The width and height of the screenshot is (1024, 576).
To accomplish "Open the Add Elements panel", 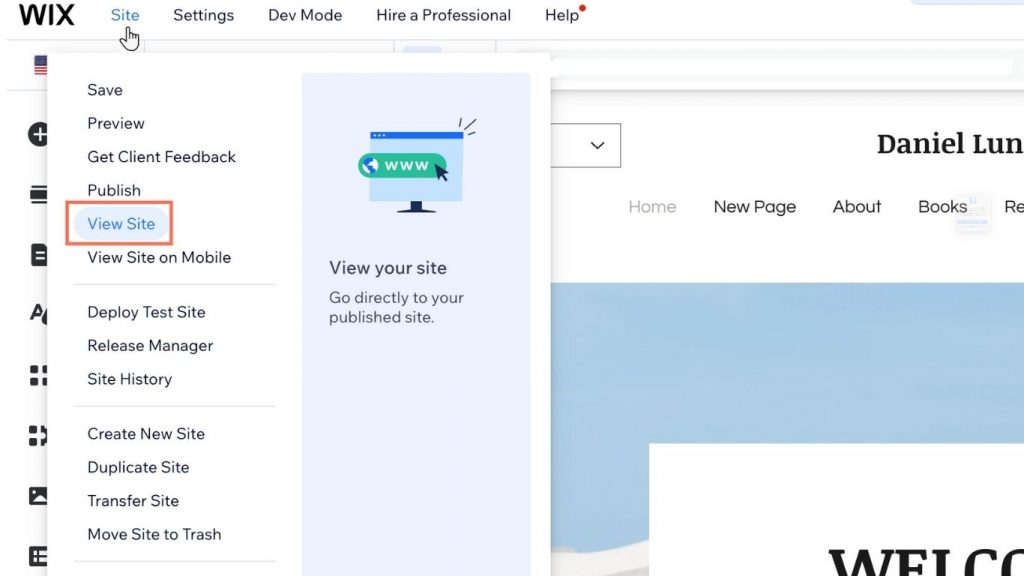I will click(x=40, y=133).
